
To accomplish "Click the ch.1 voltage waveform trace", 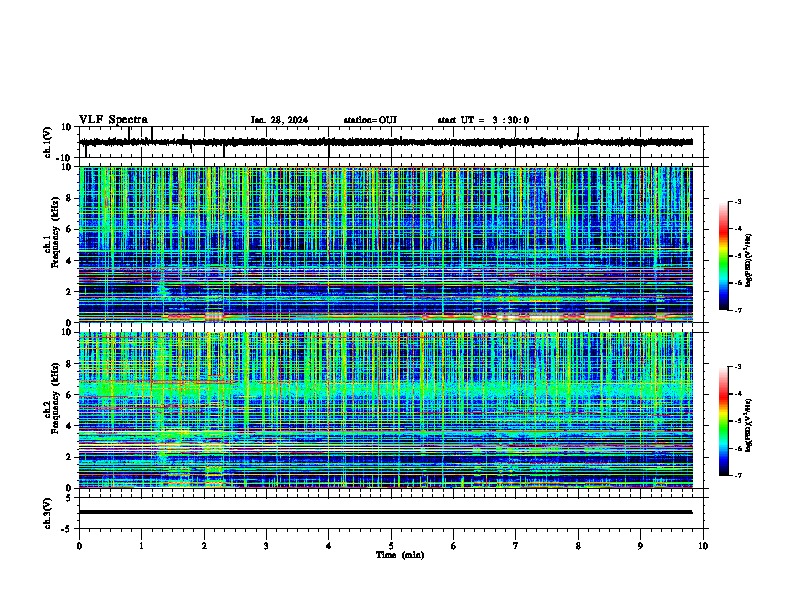I will click(x=386, y=142).
